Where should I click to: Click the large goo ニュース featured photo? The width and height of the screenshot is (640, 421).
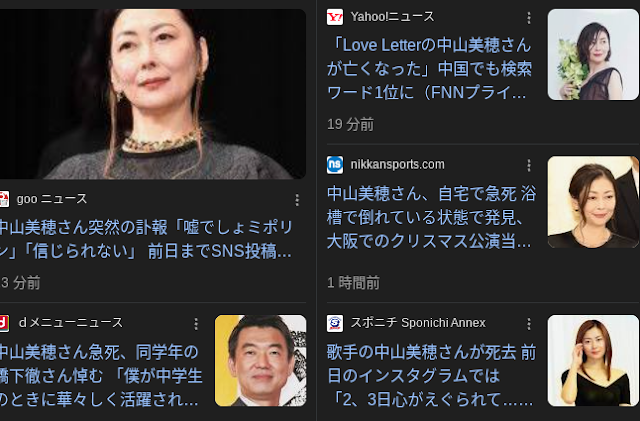153,94
